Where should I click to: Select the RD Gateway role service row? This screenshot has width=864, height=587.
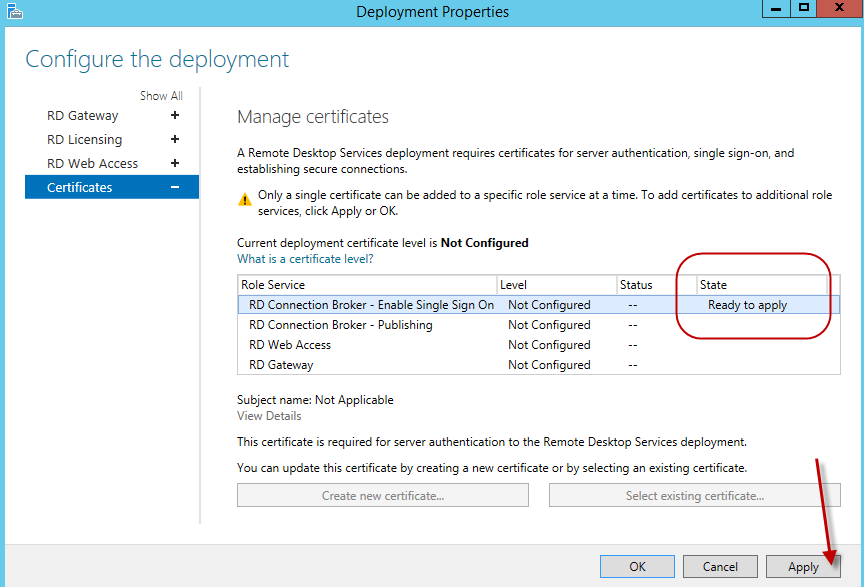(281, 365)
